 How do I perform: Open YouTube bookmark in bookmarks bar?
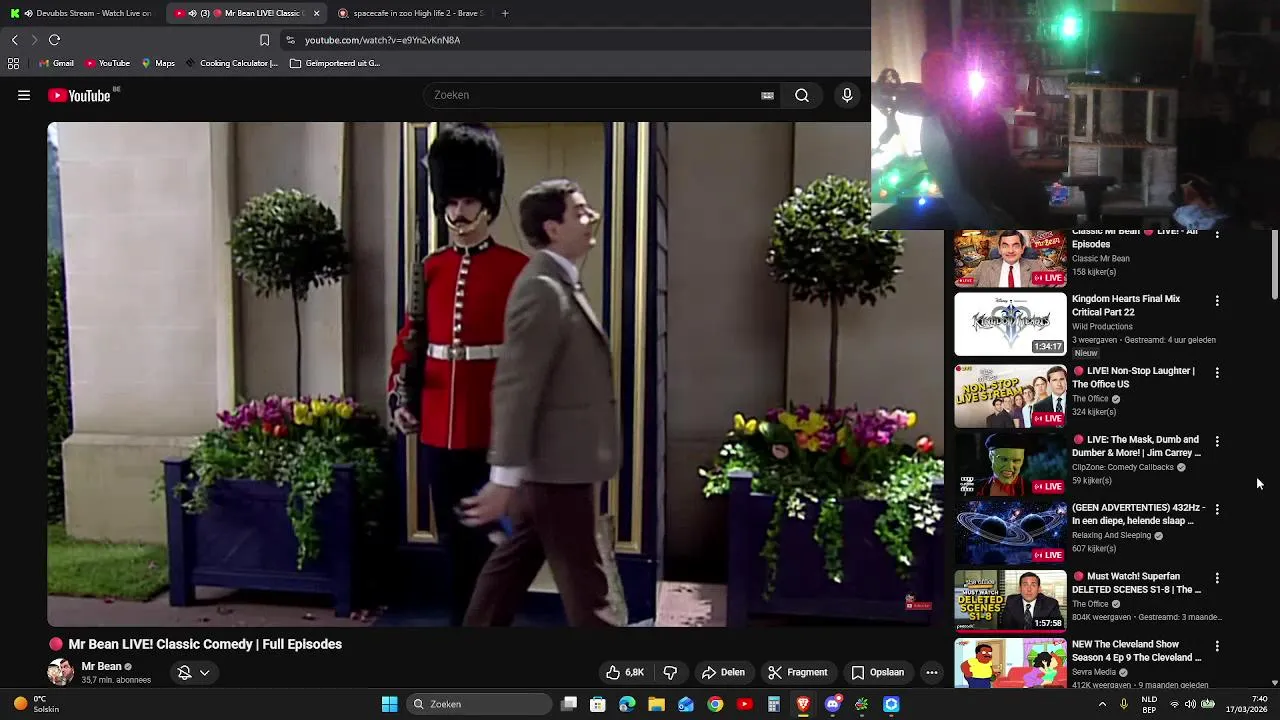click(107, 63)
